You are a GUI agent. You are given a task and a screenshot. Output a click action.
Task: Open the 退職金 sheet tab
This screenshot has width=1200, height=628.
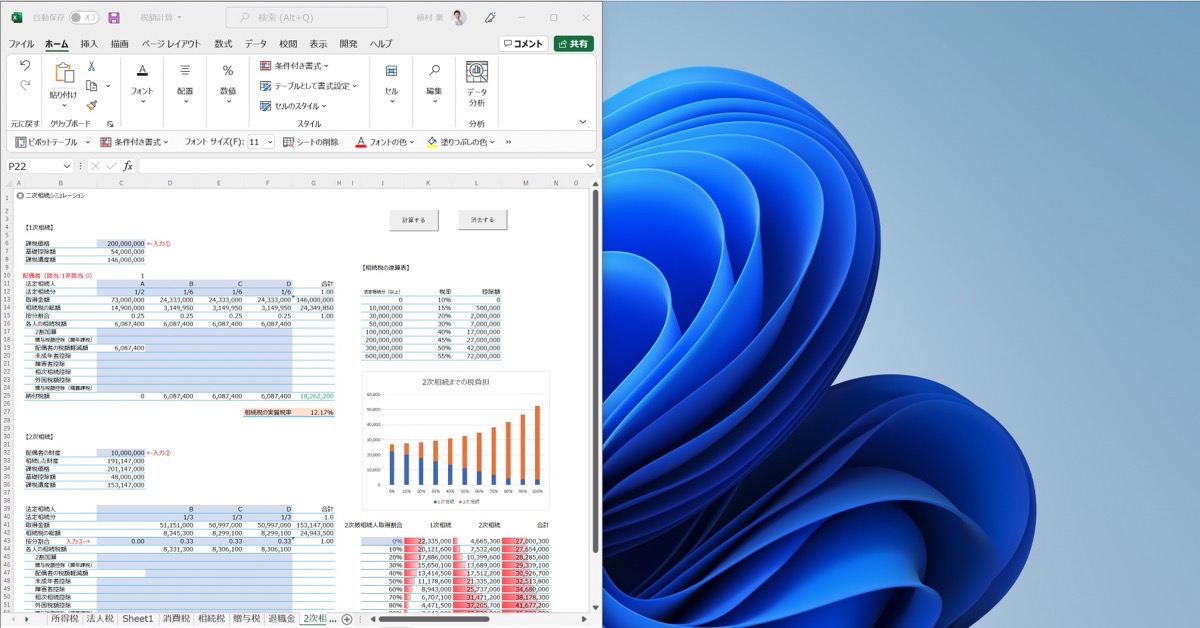pyautogui.click(x=281, y=620)
